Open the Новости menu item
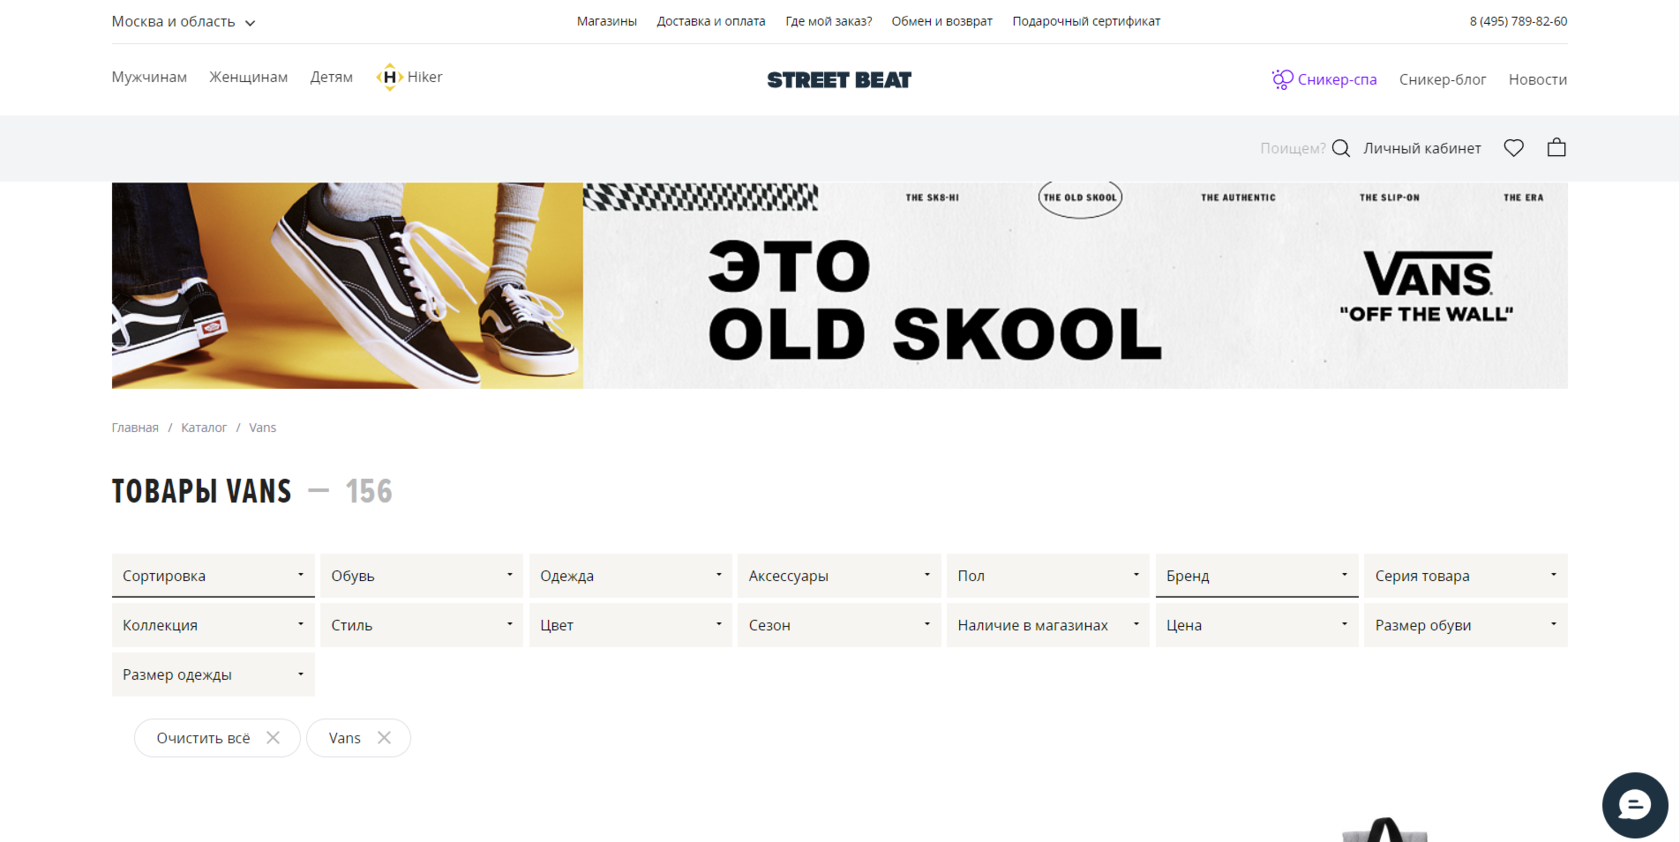Image resolution: width=1680 pixels, height=842 pixels. click(x=1538, y=79)
